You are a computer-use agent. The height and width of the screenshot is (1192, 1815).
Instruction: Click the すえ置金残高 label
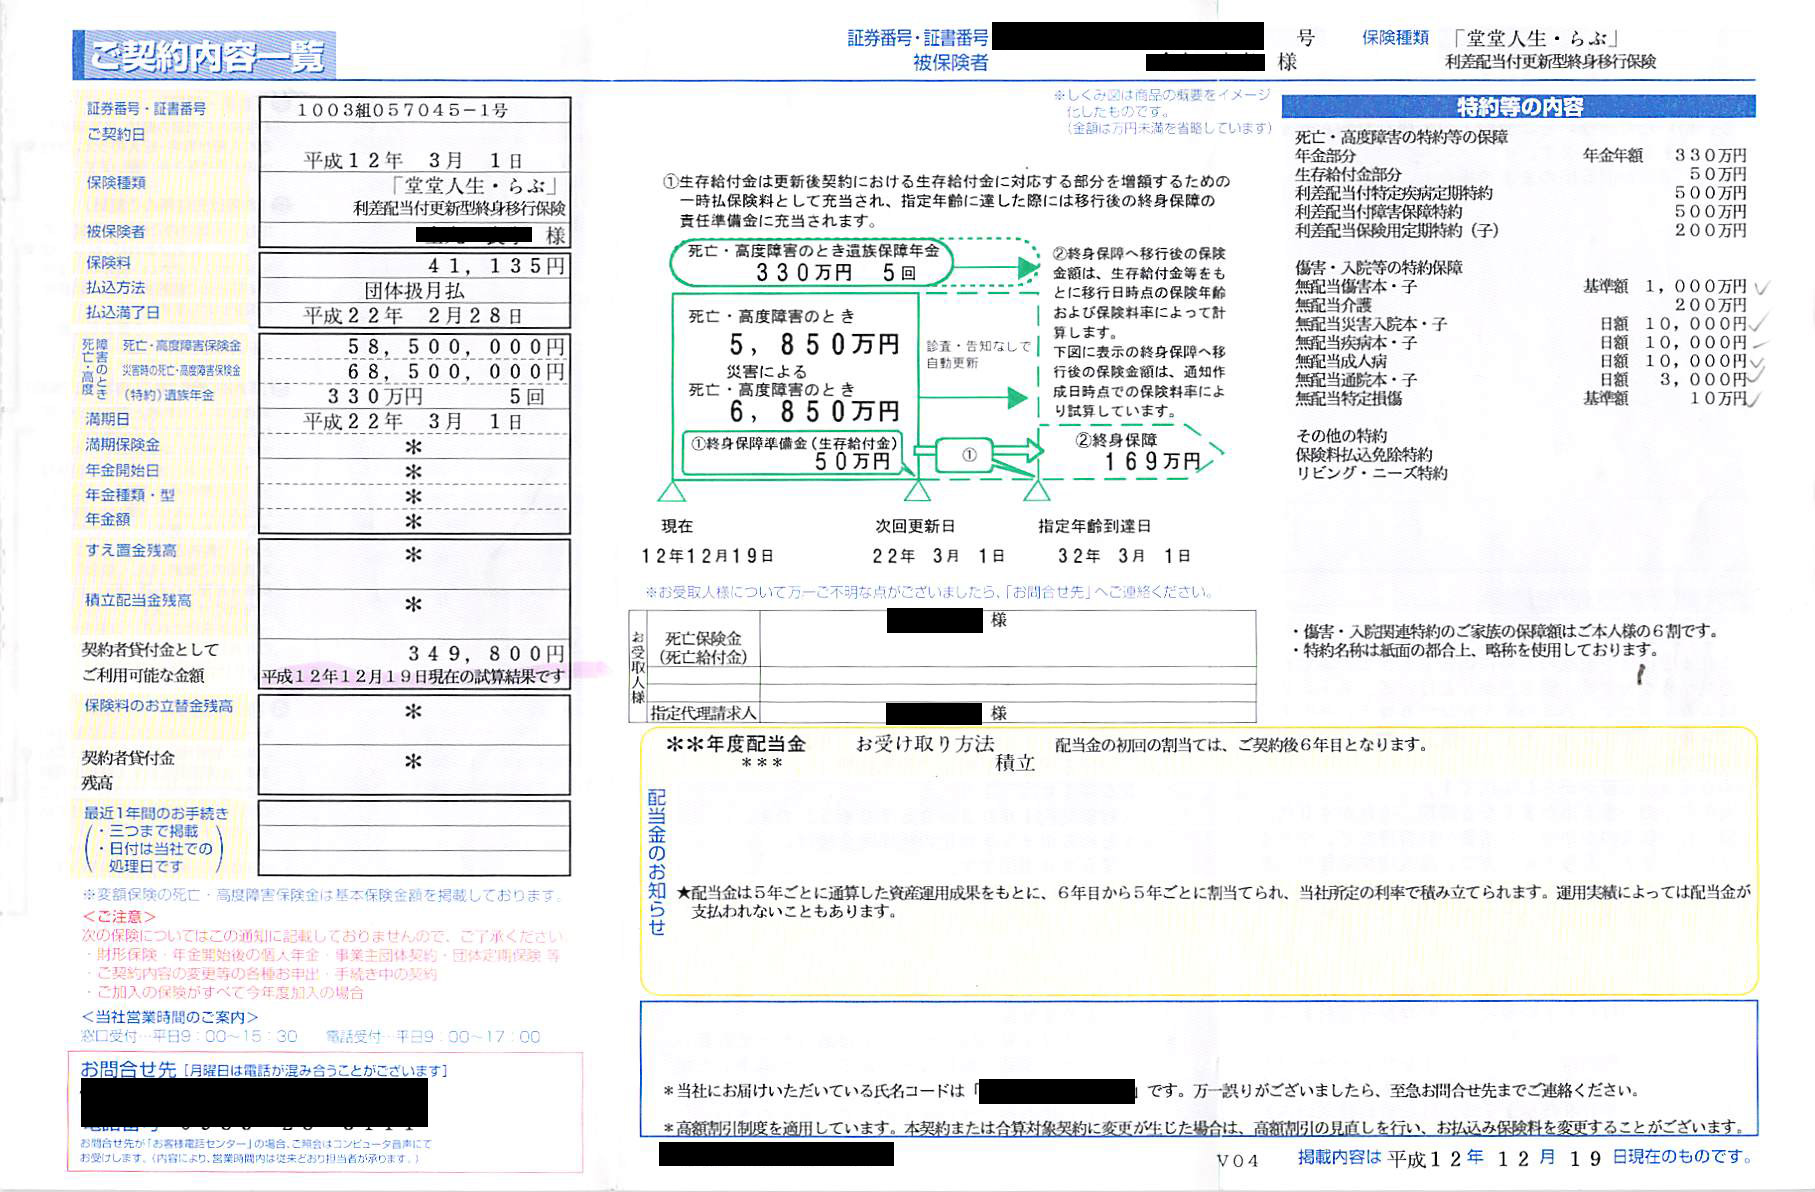point(131,550)
